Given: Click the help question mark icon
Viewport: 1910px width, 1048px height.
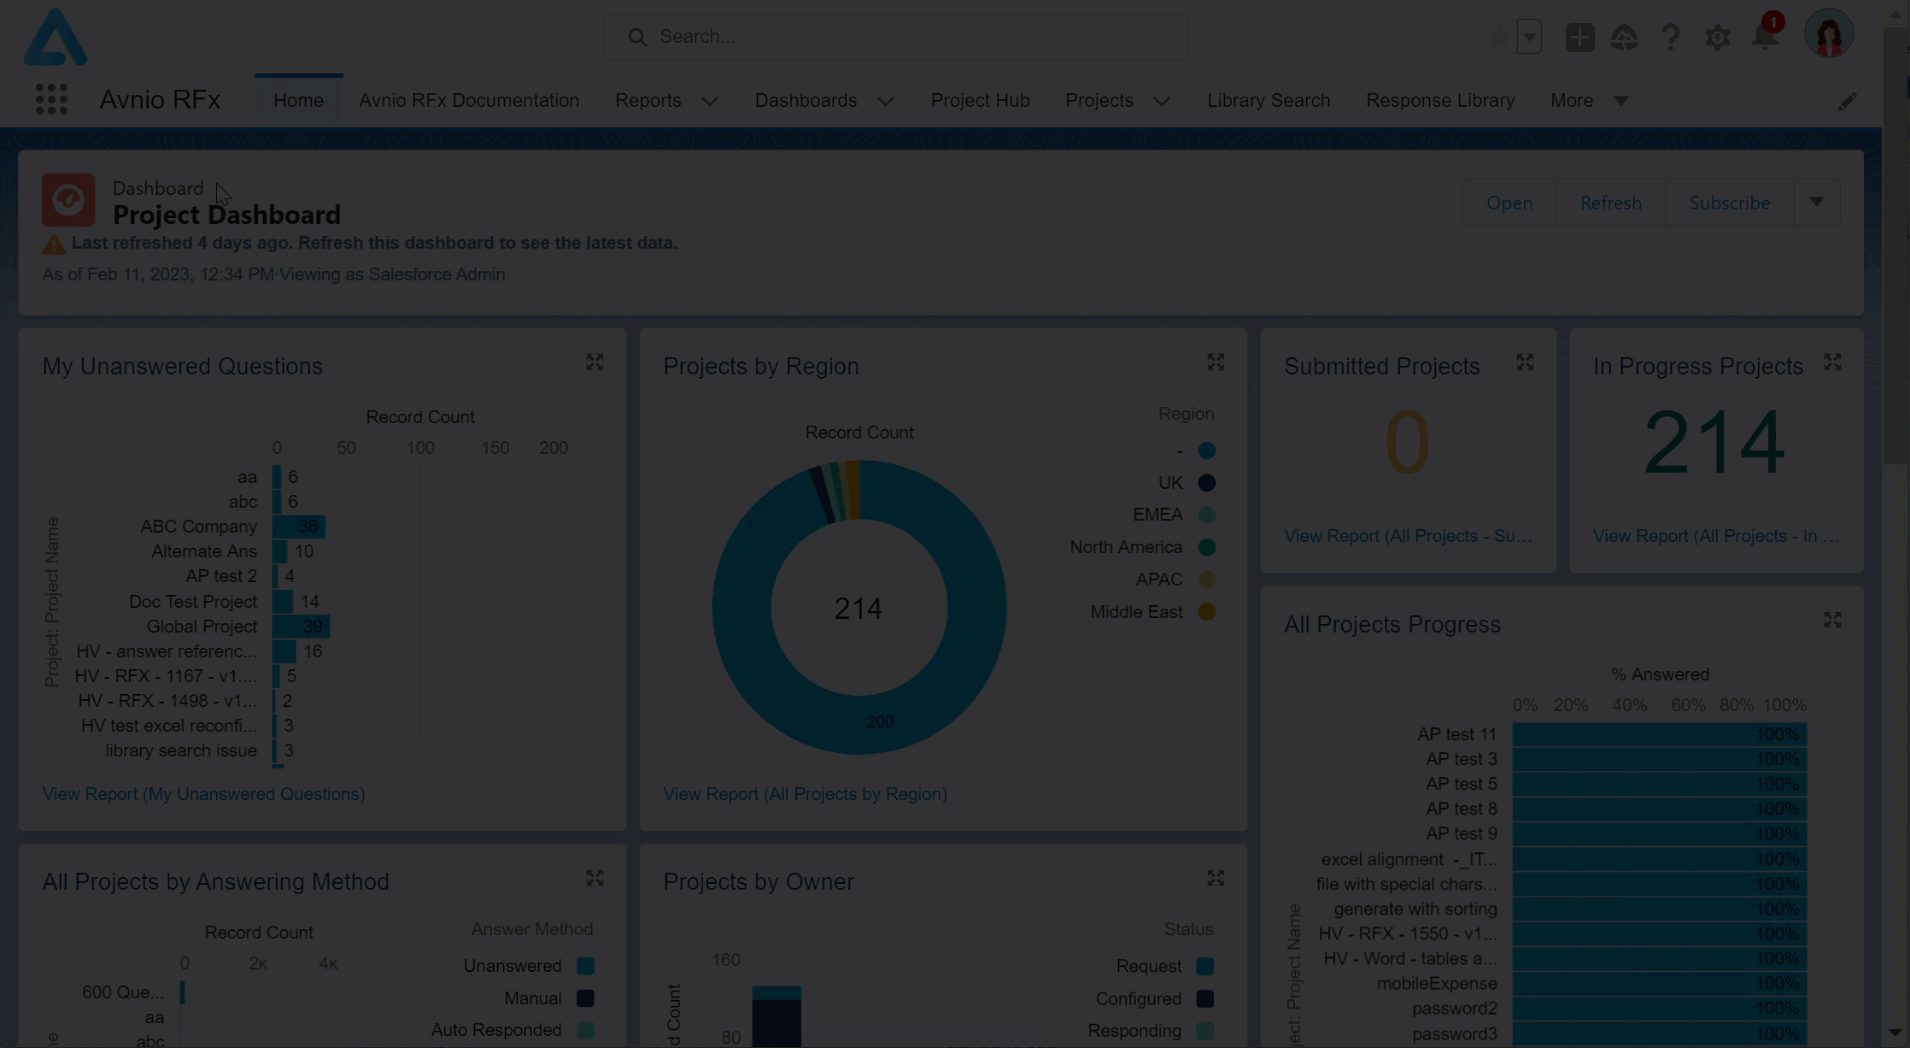Looking at the screenshot, I should coord(1670,38).
